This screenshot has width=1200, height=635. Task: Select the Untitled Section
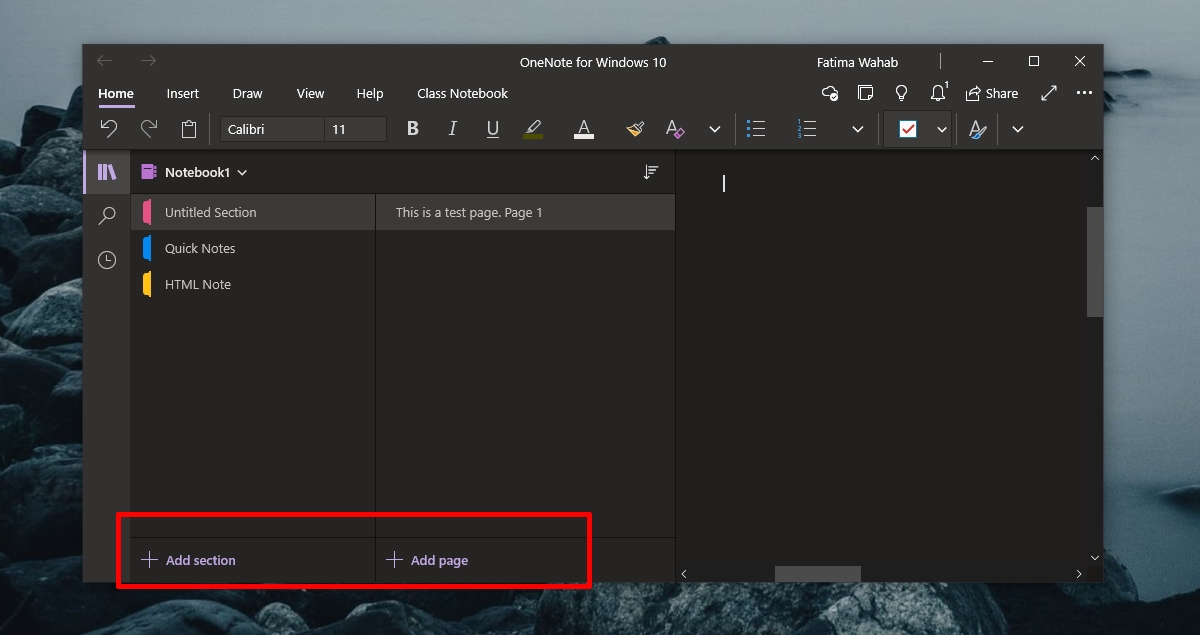(x=253, y=212)
